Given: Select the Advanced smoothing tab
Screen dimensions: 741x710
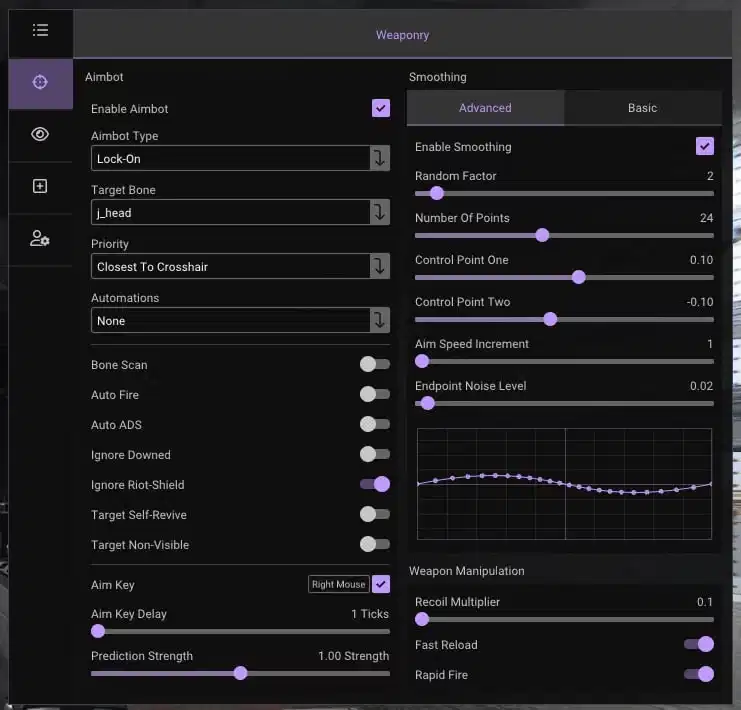Looking at the screenshot, I should [x=485, y=108].
